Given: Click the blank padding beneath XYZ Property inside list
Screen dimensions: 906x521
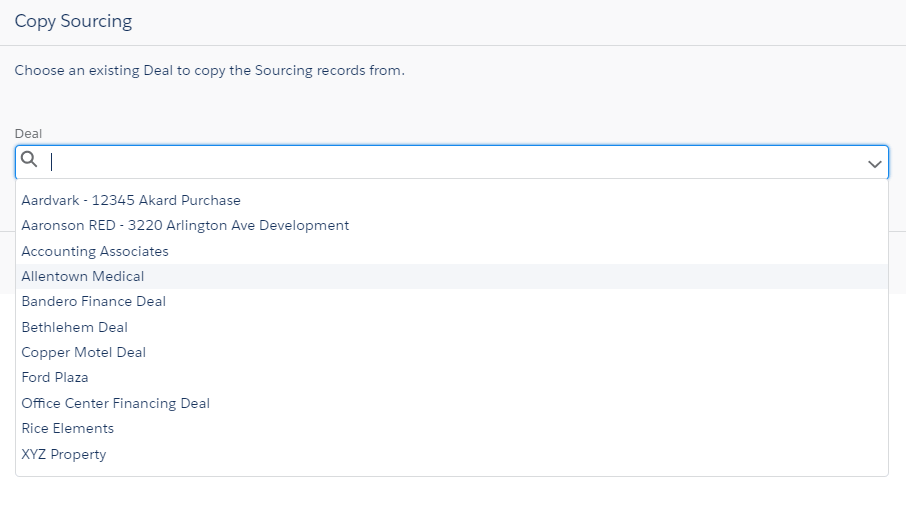Looking at the screenshot, I should (x=451, y=471).
